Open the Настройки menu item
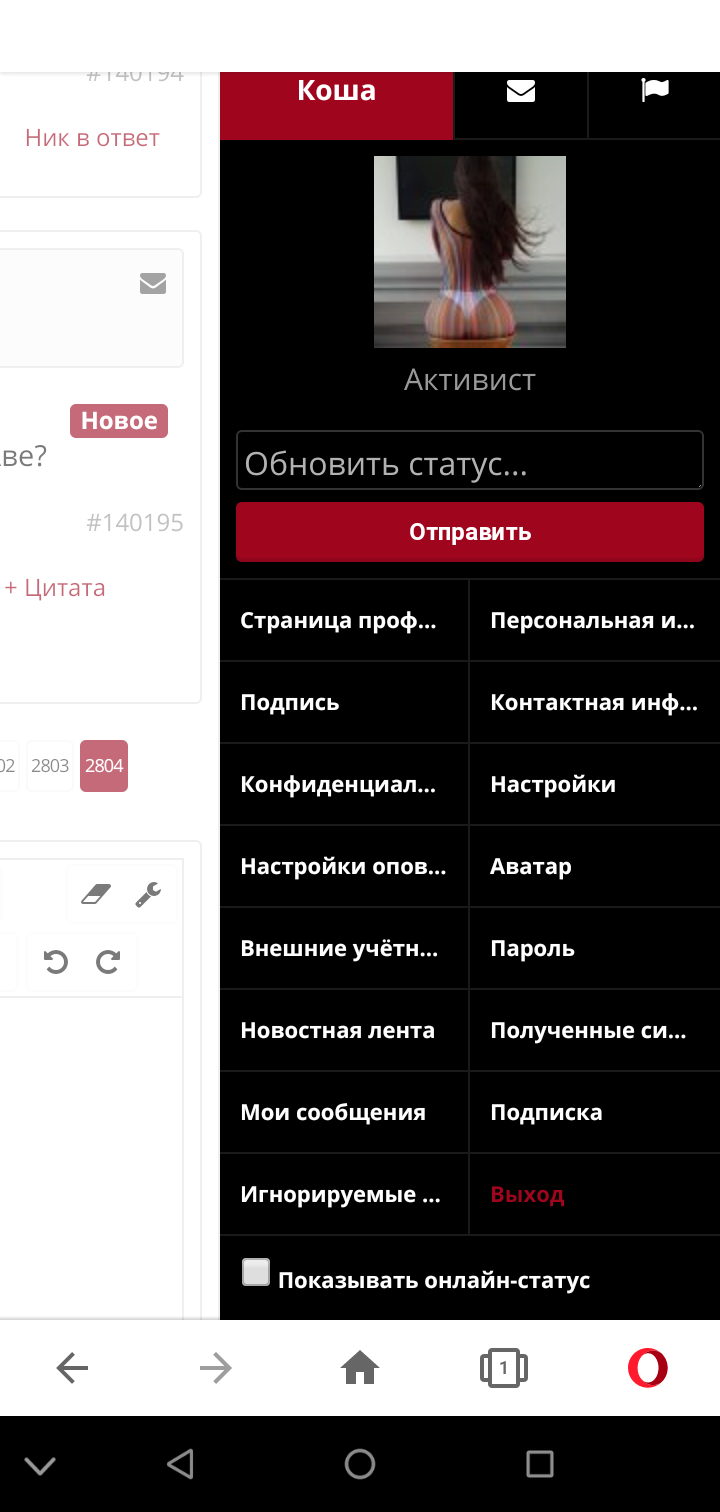 pos(595,784)
